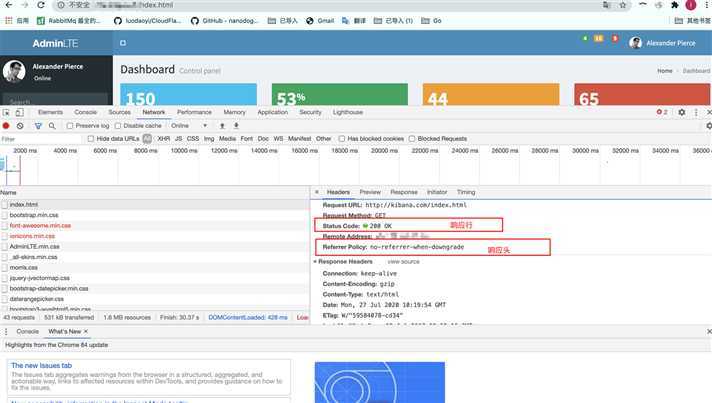Toggle the network filter funnel icon
The width and height of the screenshot is (712, 403).
pyautogui.click(x=38, y=126)
